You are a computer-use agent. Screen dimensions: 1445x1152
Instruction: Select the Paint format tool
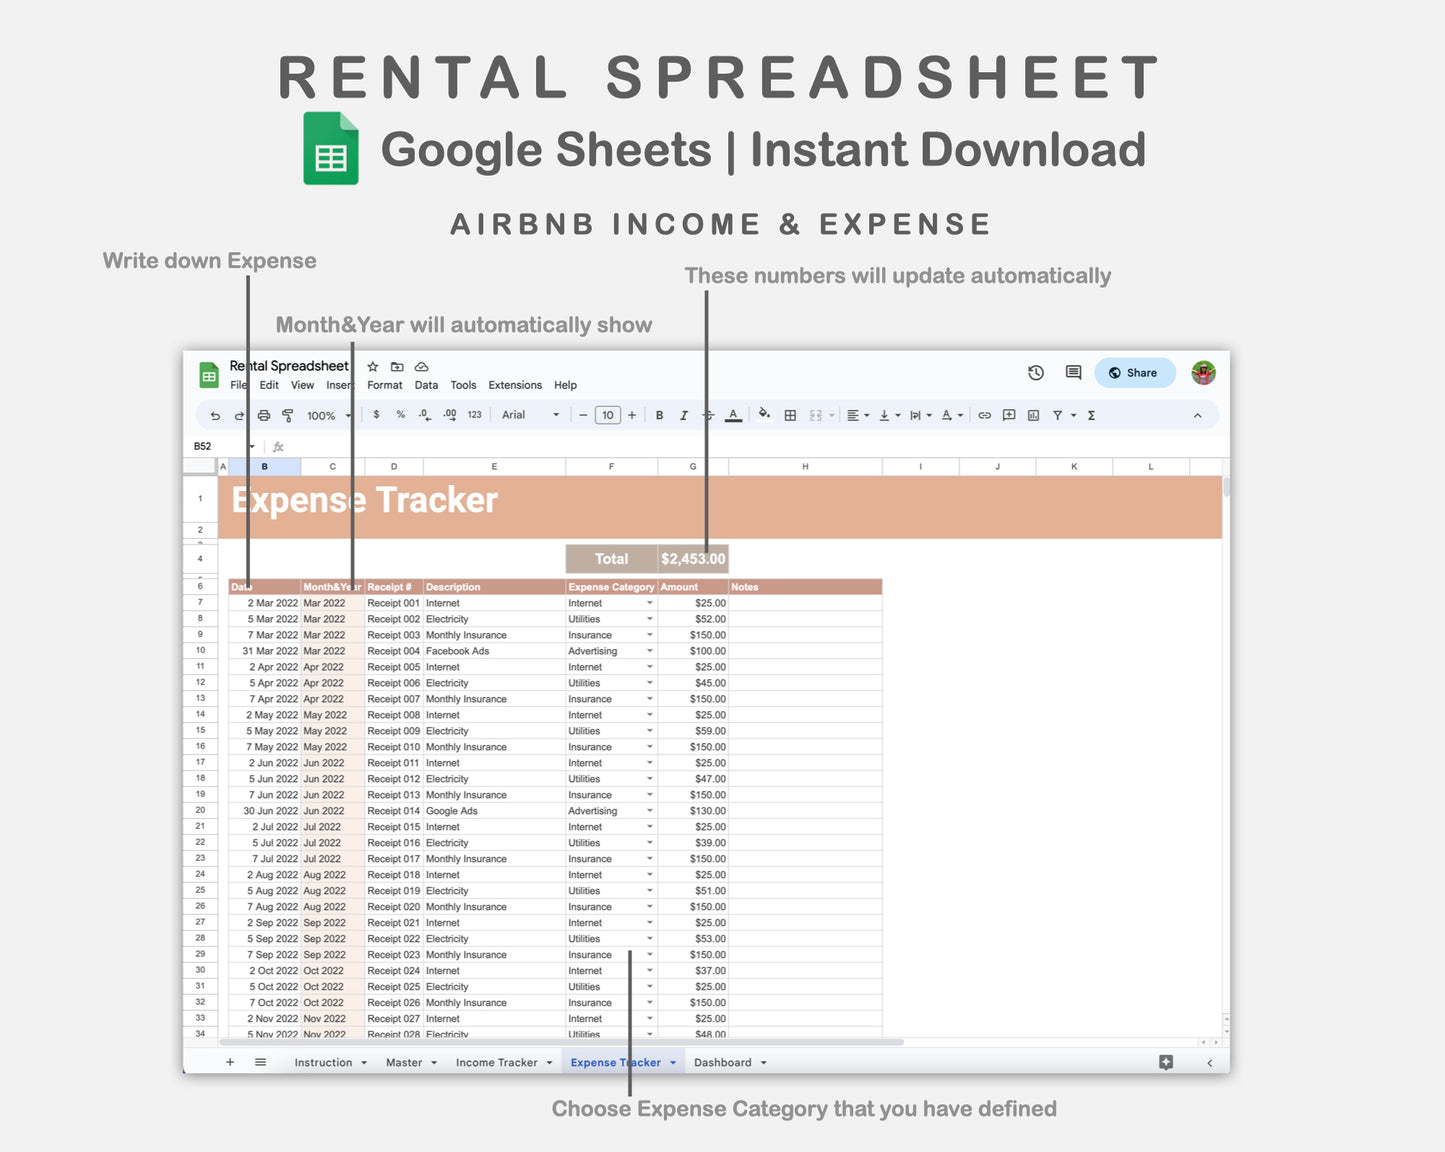point(288,414)
